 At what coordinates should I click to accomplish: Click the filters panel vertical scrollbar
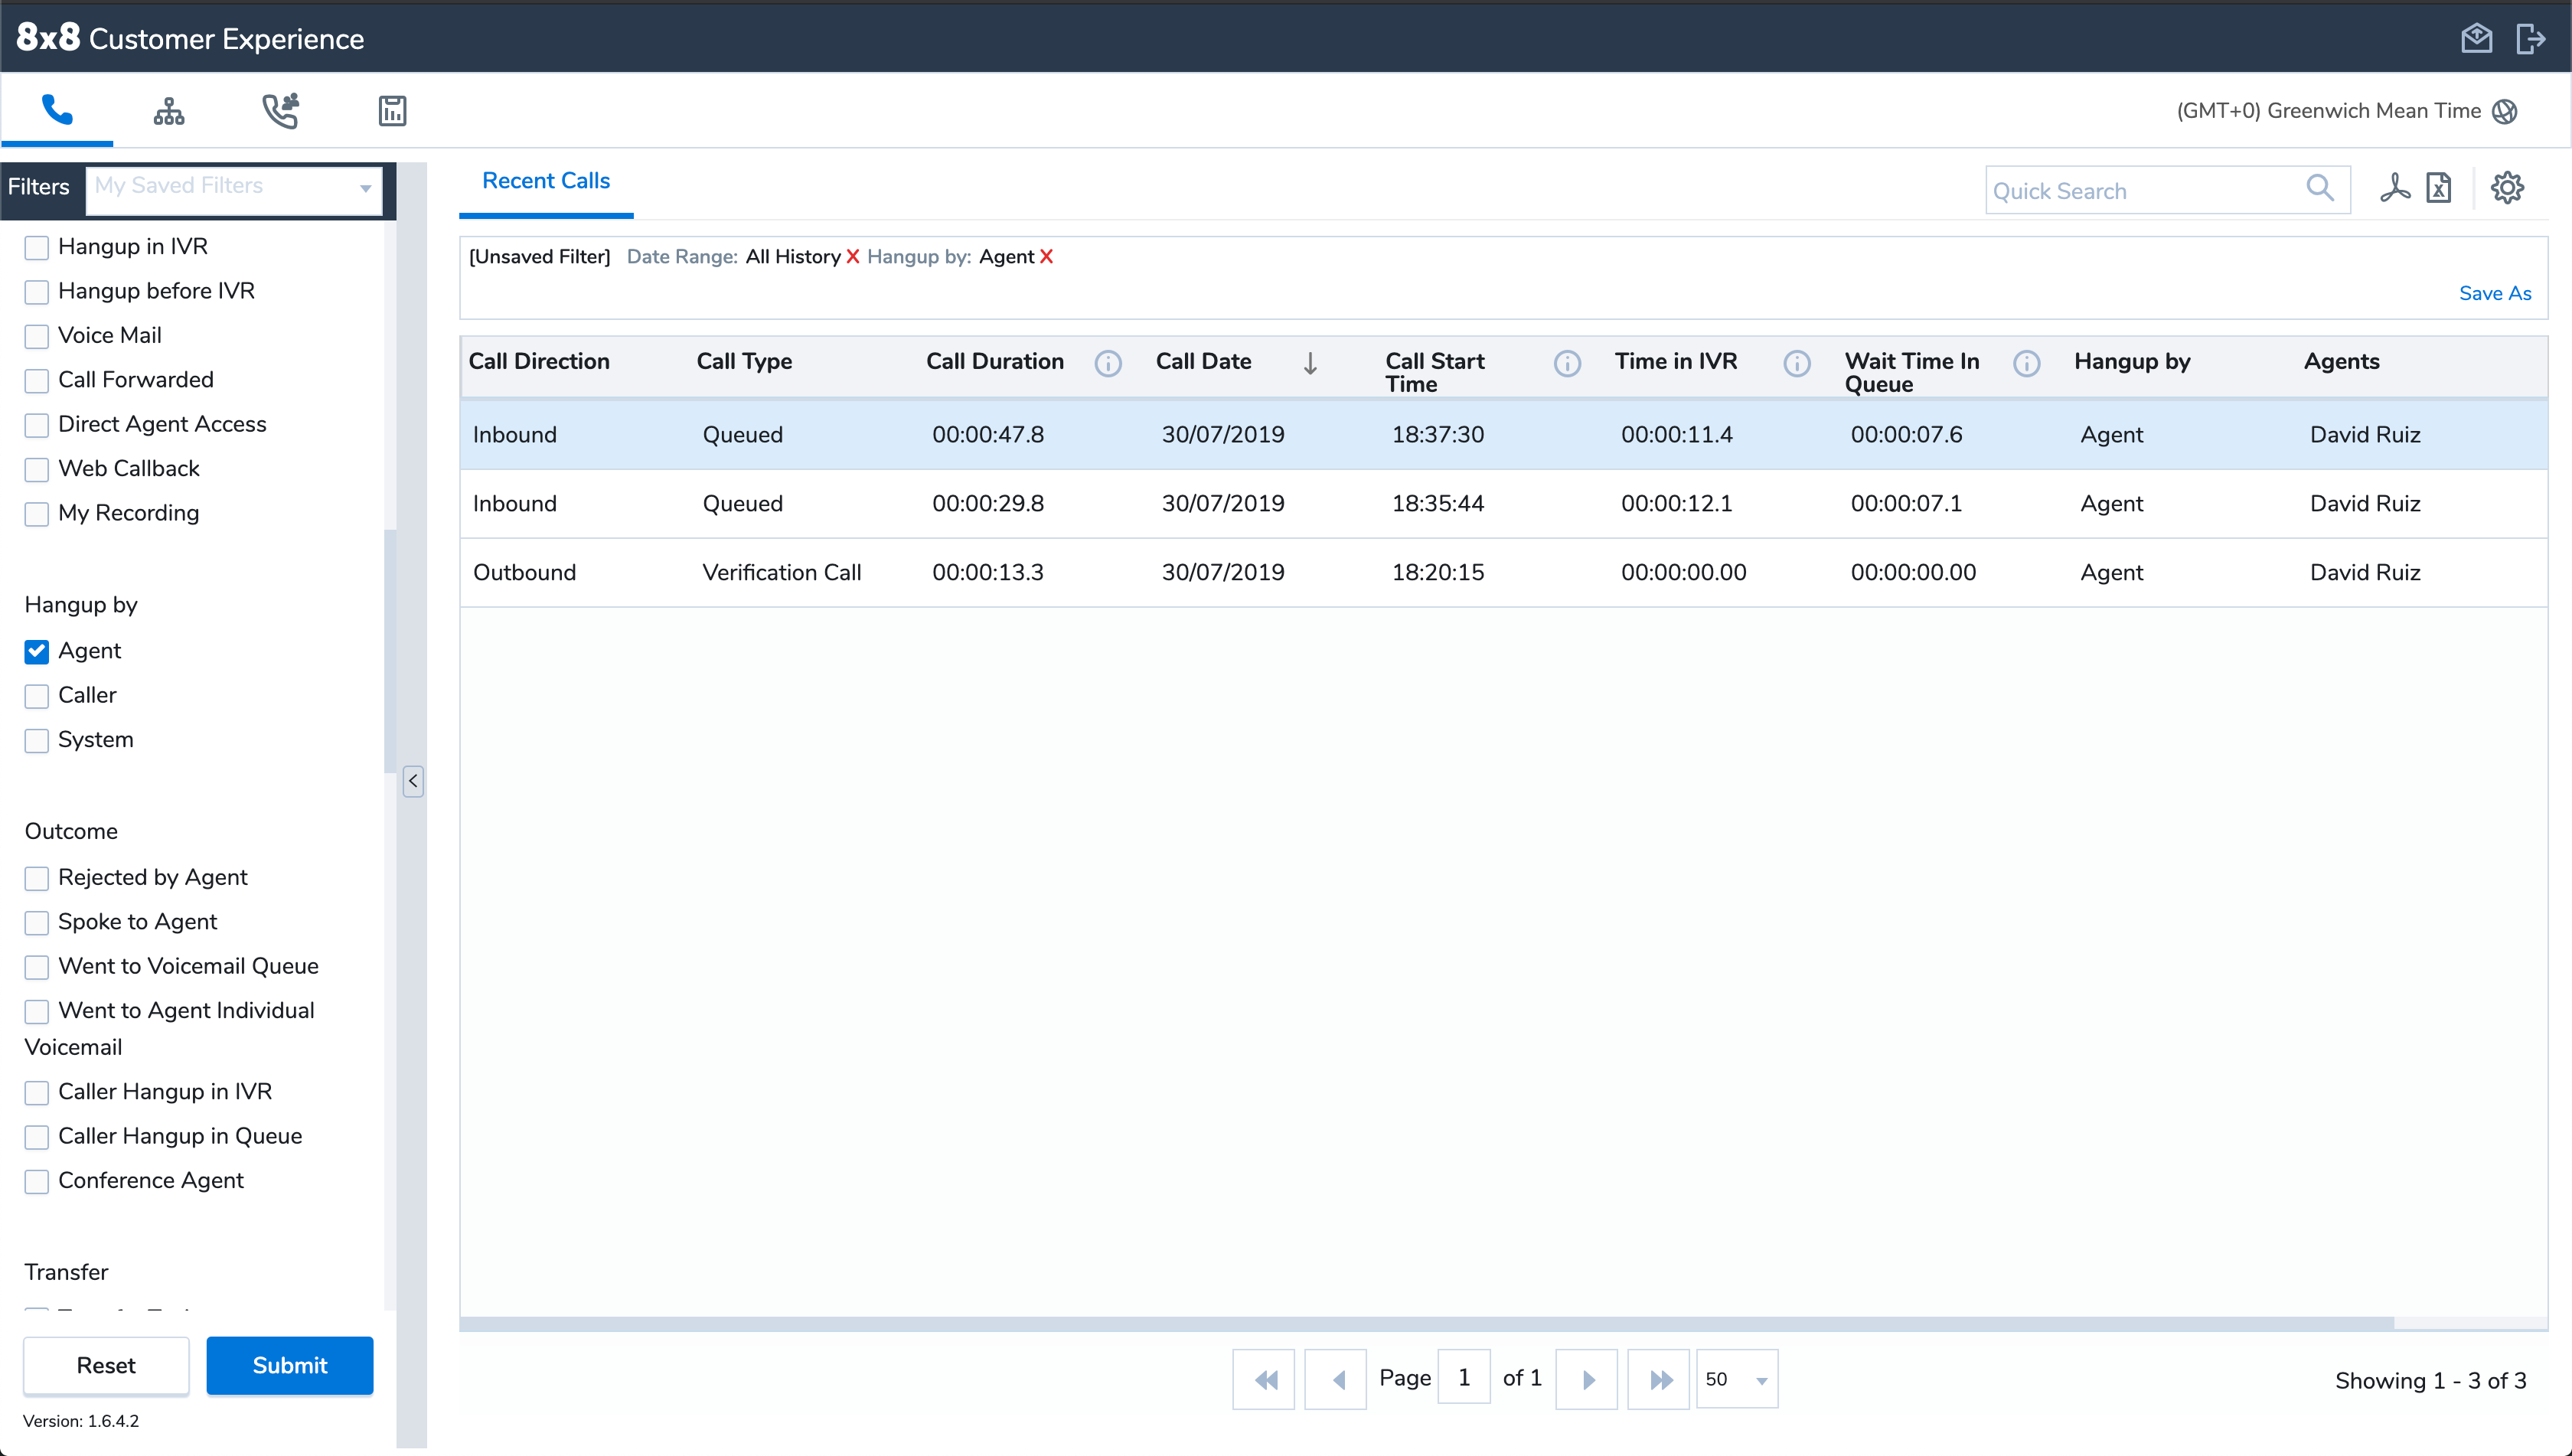click(x=390, y=650)
